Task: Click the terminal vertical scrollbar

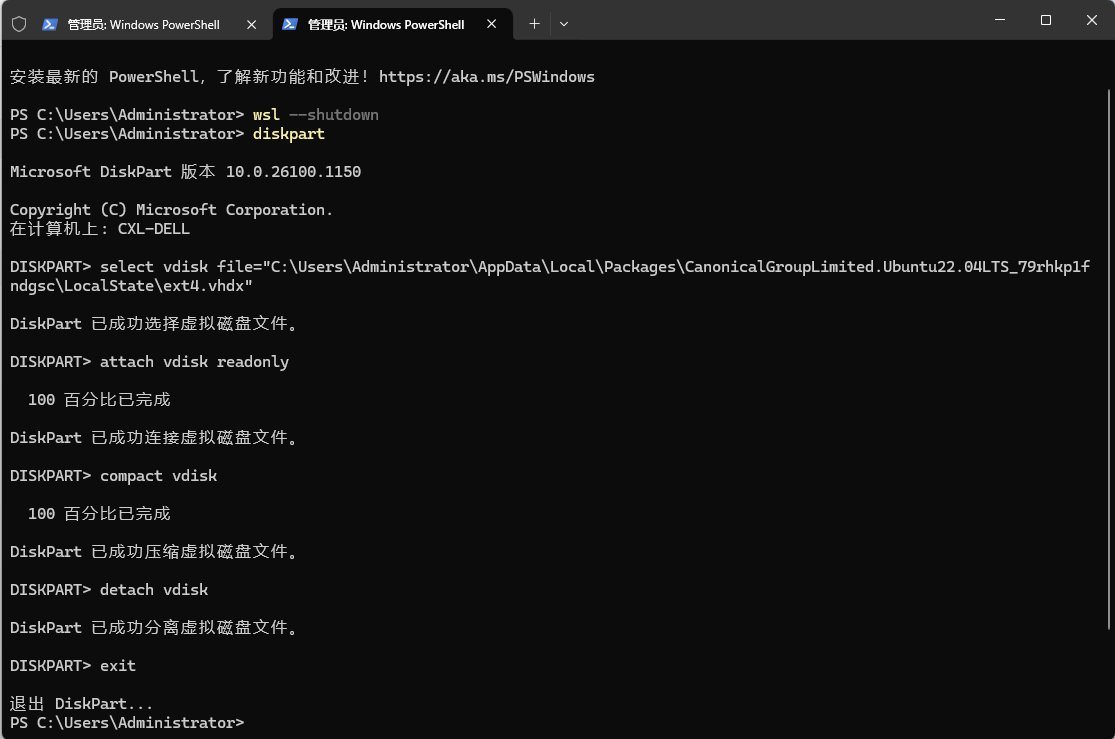Action: click(1109, 359)
